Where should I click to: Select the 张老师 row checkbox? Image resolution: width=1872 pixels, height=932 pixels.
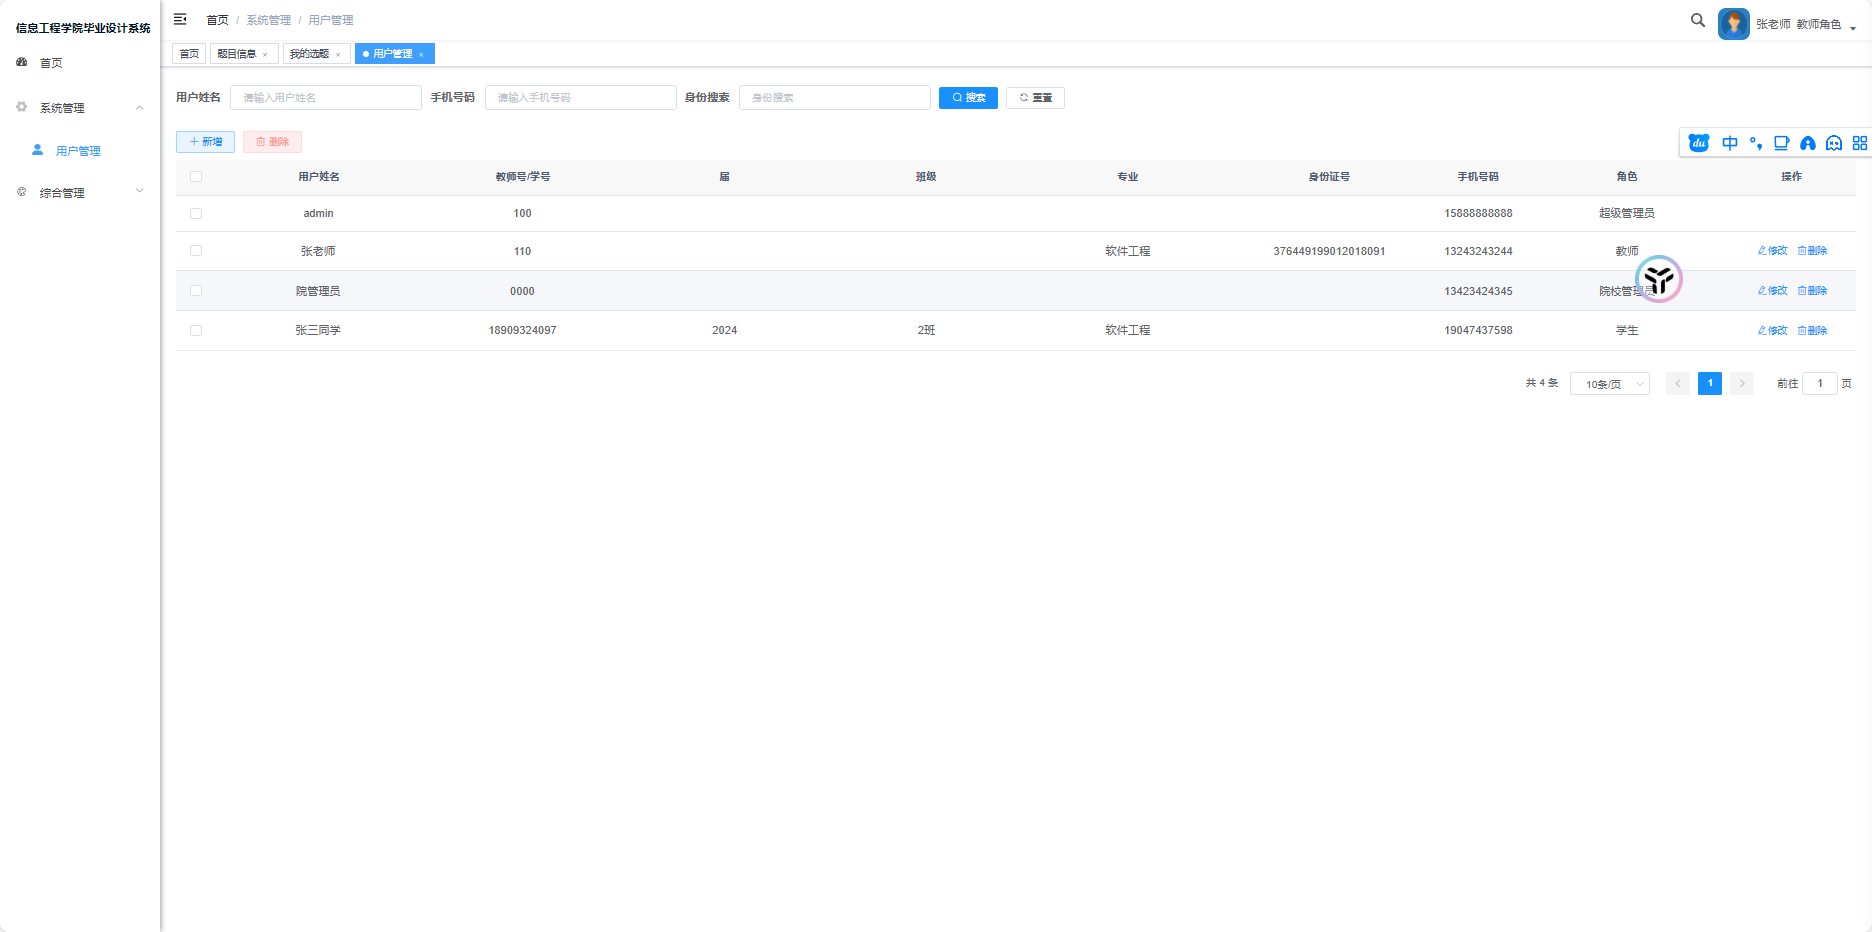(196, 251)
